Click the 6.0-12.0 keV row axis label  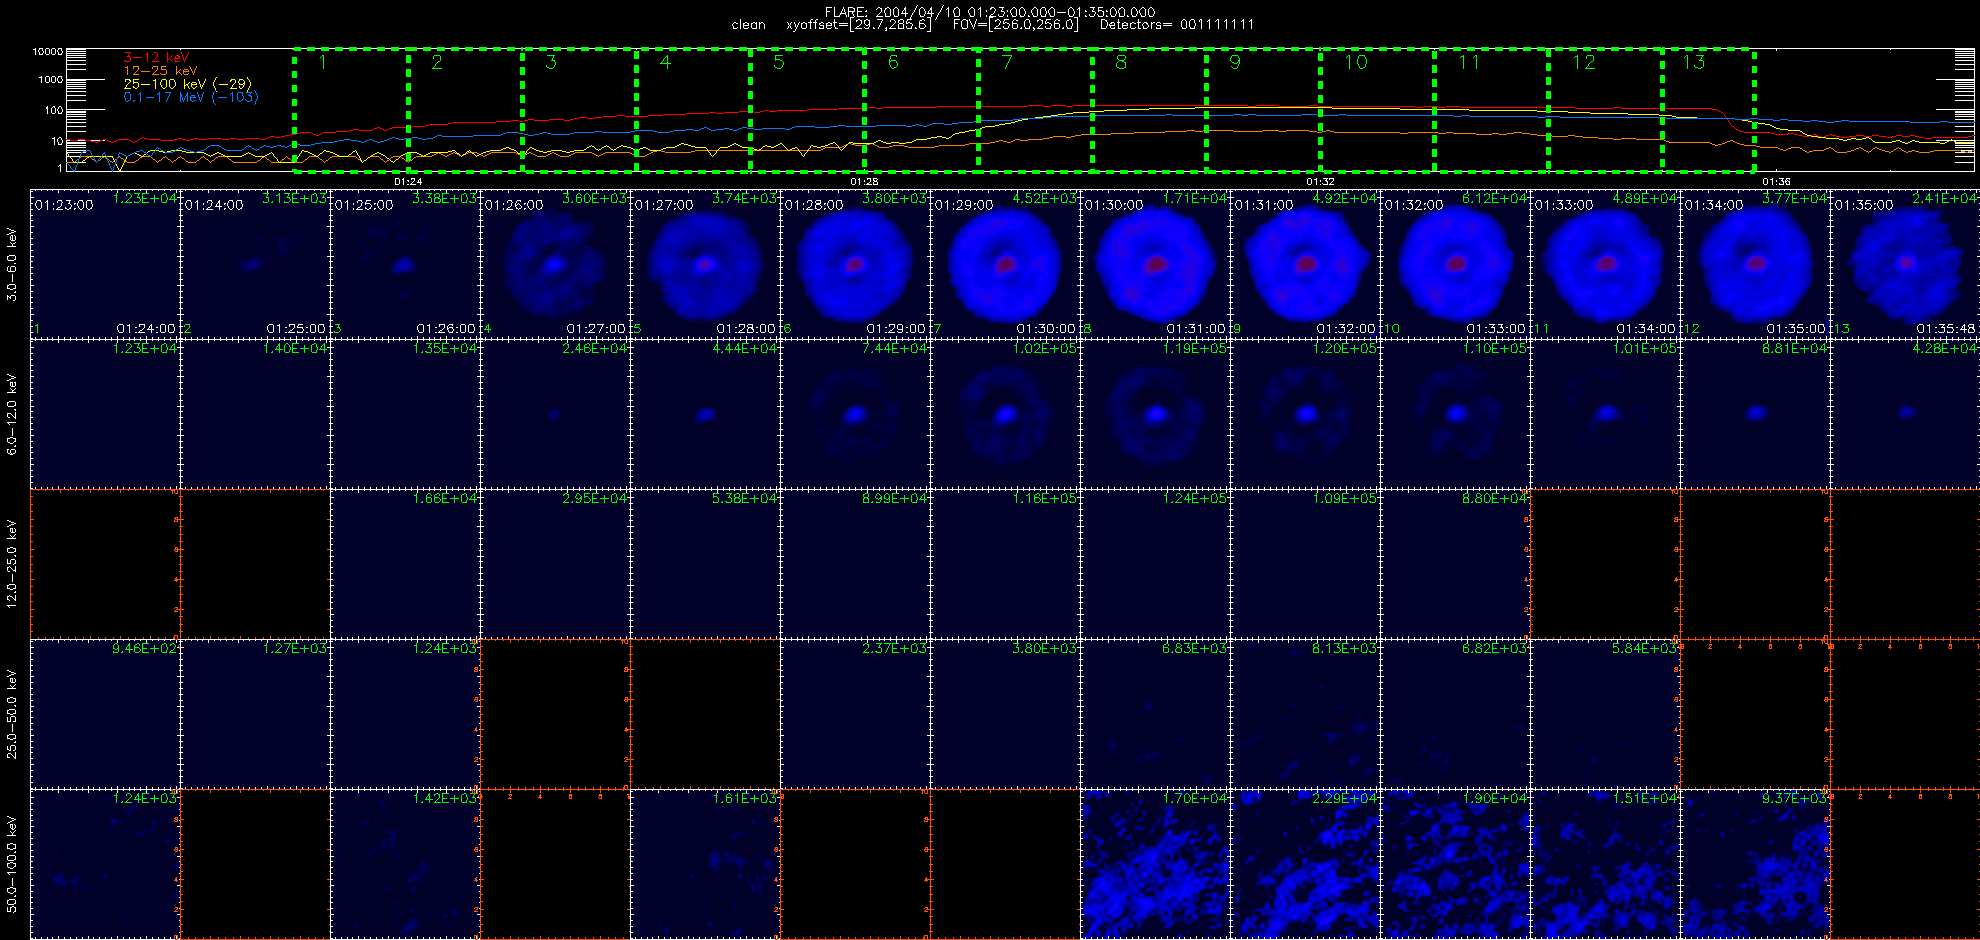[12, 414]
